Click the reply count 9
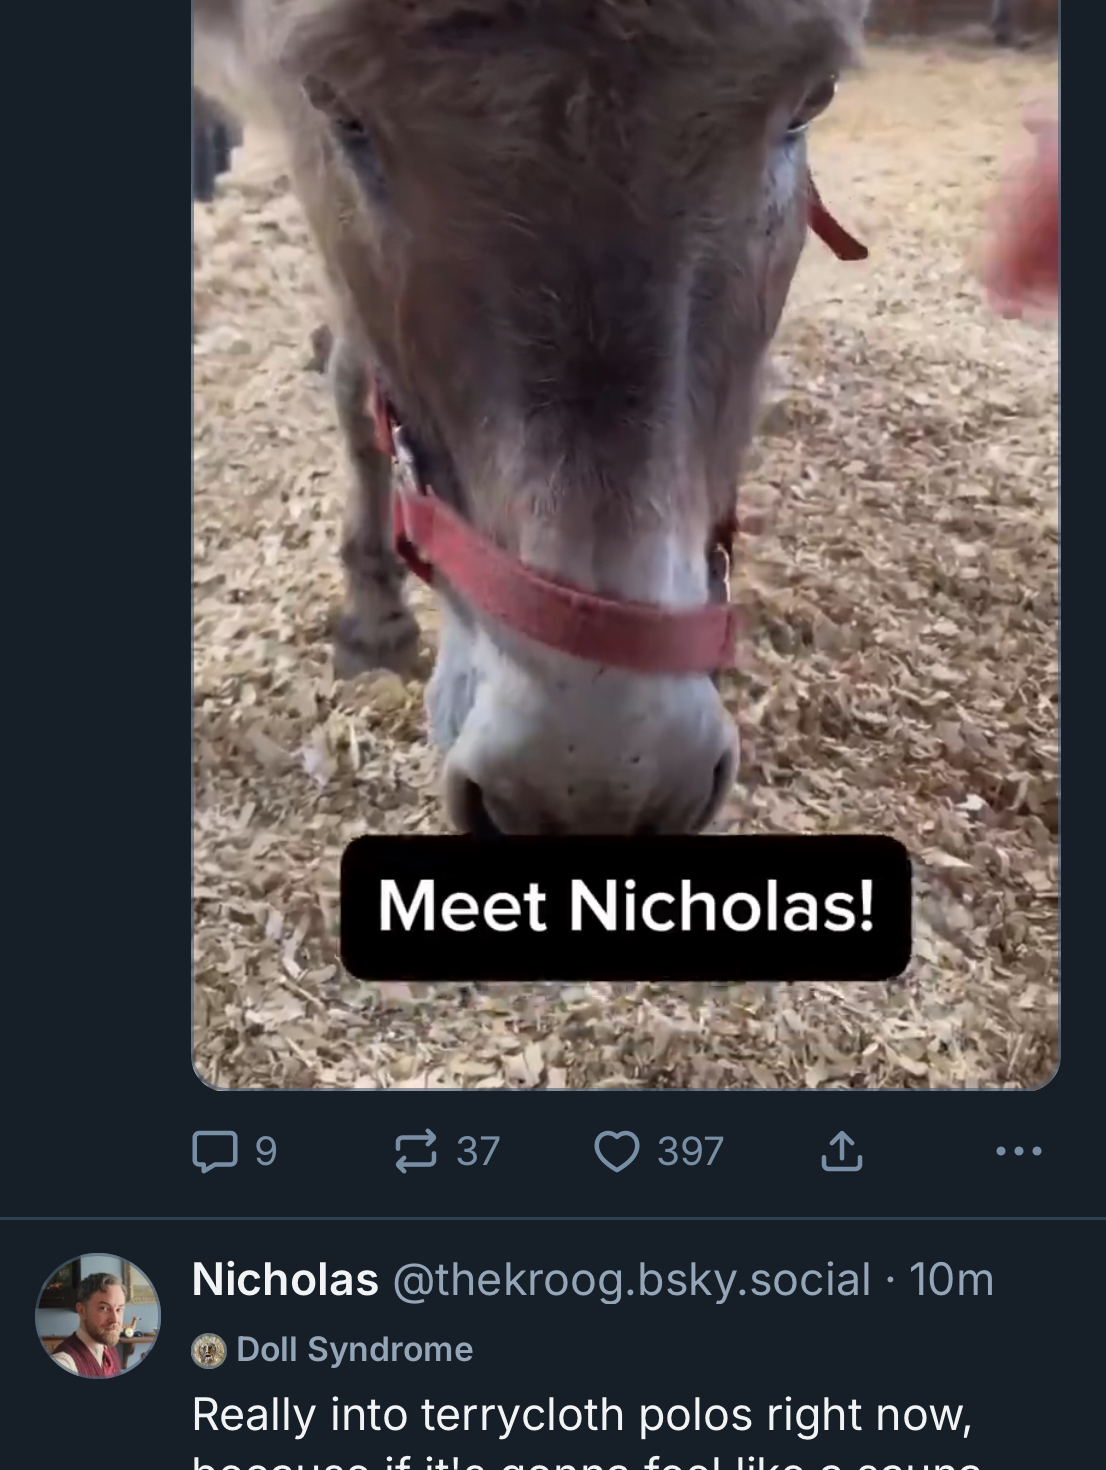1106x1470 pixels. coord(266,1151)
